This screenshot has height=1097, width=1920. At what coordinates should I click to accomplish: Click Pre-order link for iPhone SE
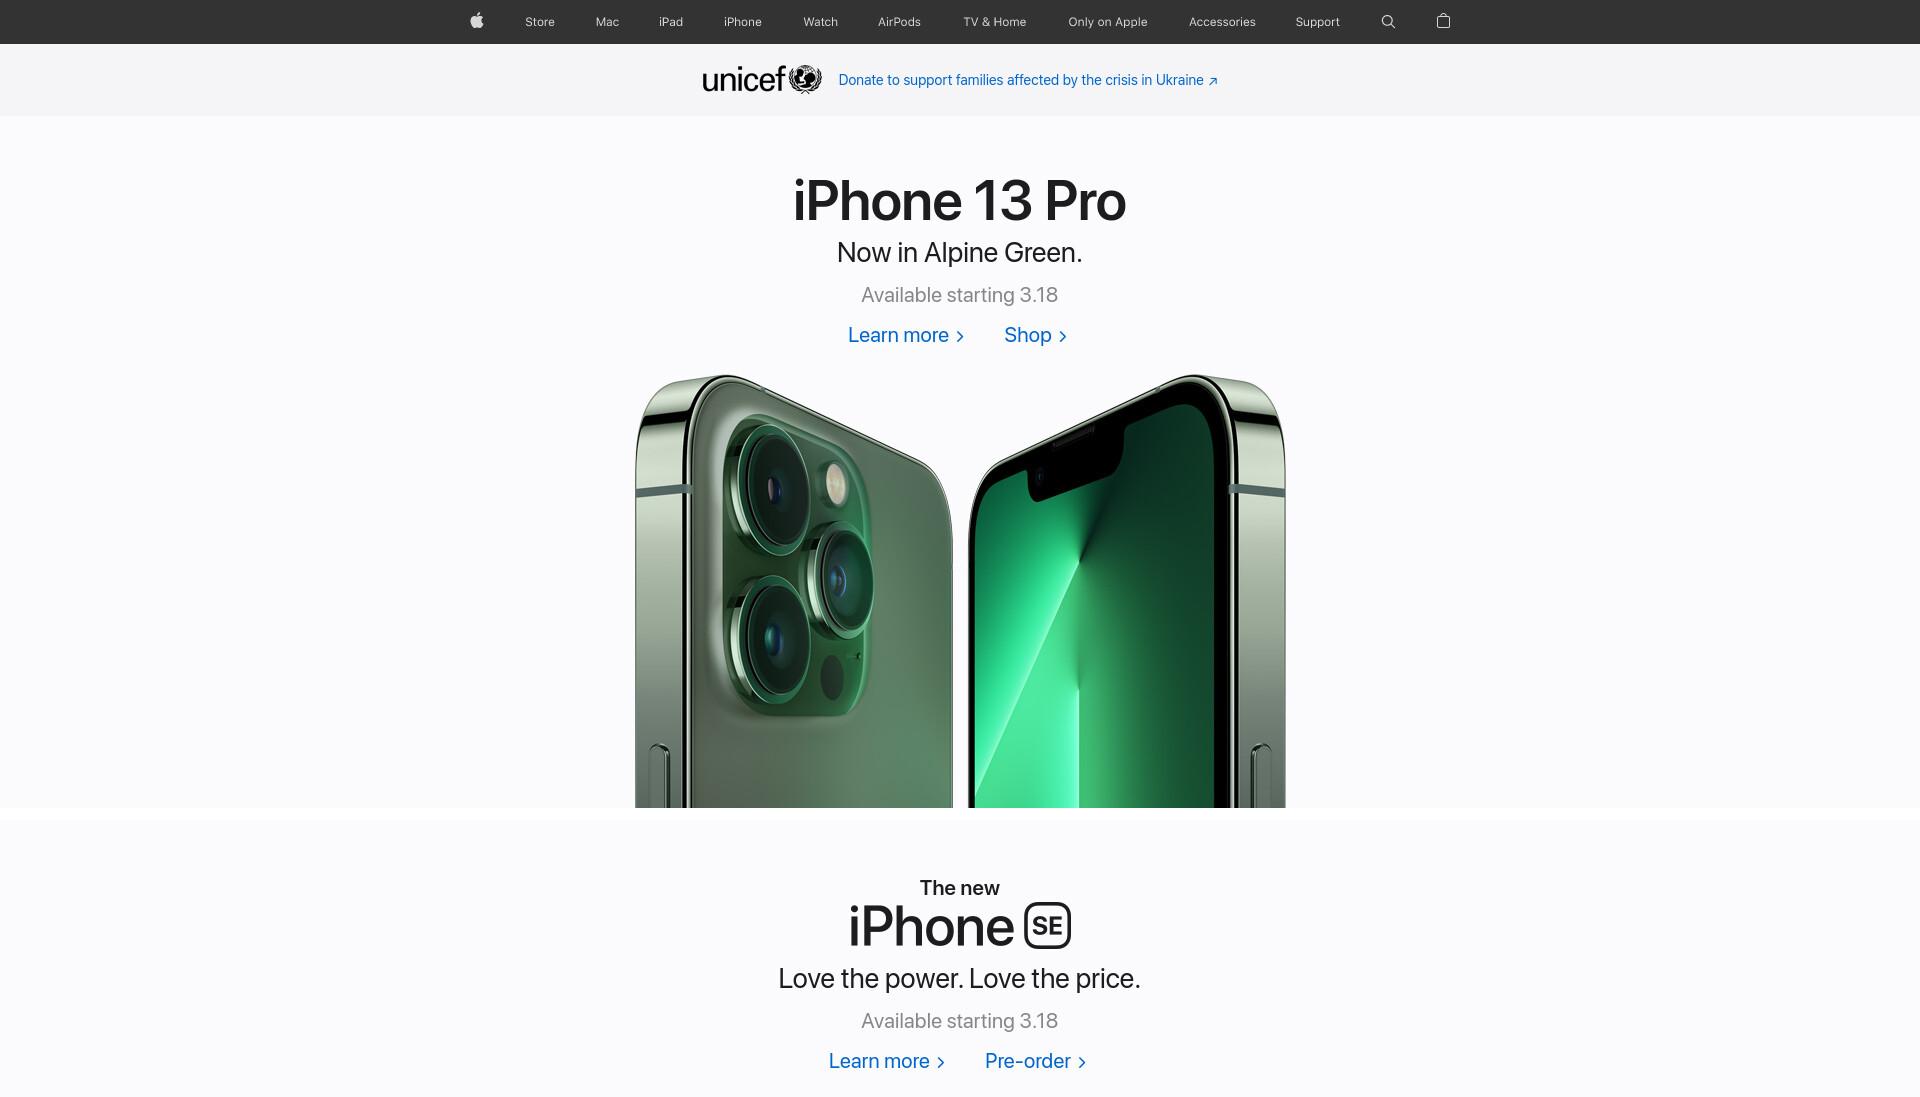point(1036,1061)
